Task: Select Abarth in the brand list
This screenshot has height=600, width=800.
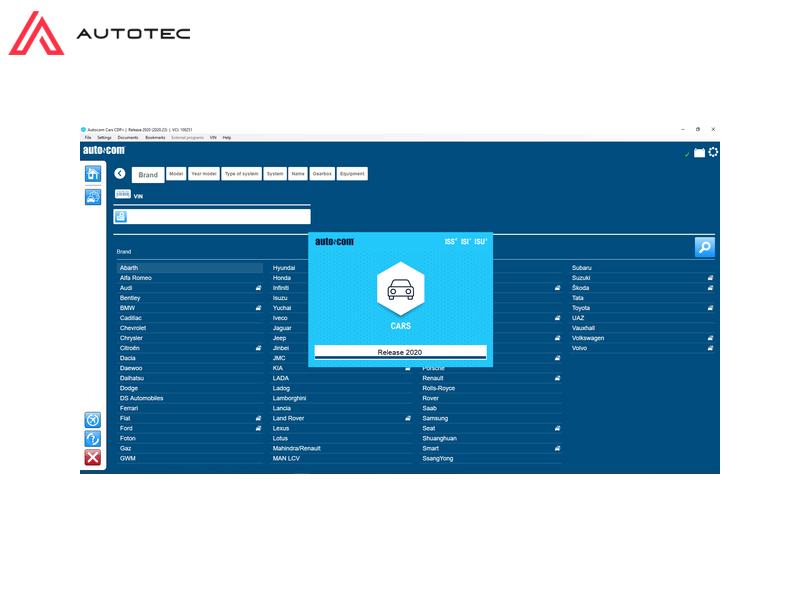Action: point(190,268)
